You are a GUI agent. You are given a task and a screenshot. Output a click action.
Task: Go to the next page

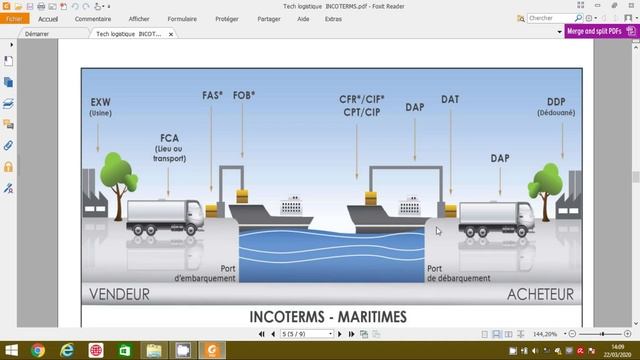pyautogui.click(x=340, y=334)
